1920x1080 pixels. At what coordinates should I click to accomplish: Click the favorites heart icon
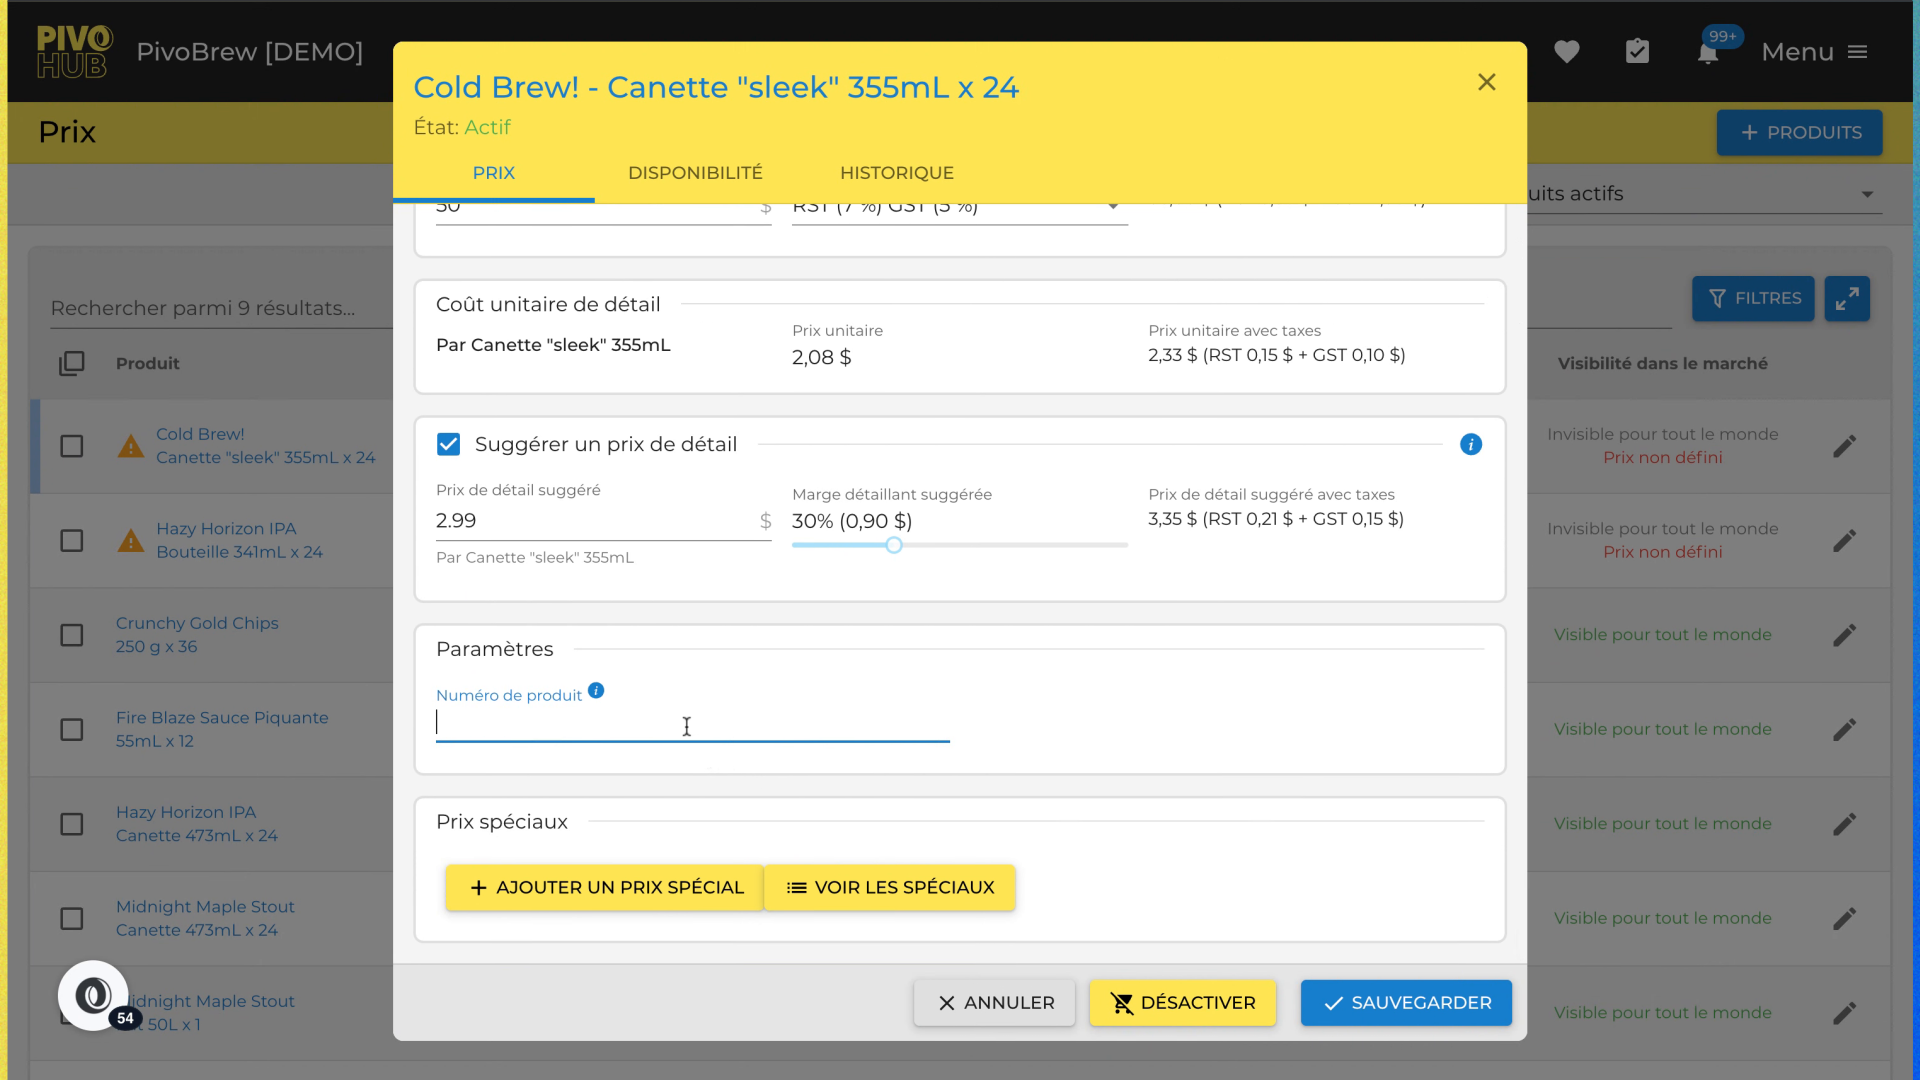pos(1566,52)
